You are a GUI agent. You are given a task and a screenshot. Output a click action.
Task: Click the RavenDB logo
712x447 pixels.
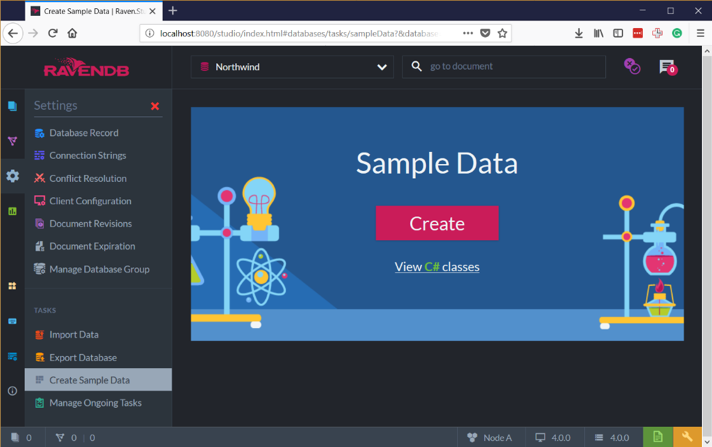coord(86,67)
